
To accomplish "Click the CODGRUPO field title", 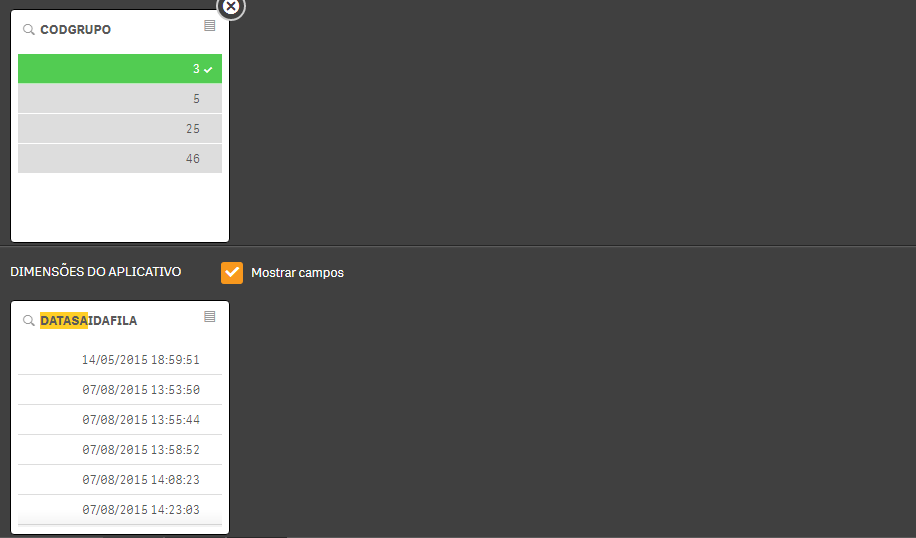I will pos(75,30).
